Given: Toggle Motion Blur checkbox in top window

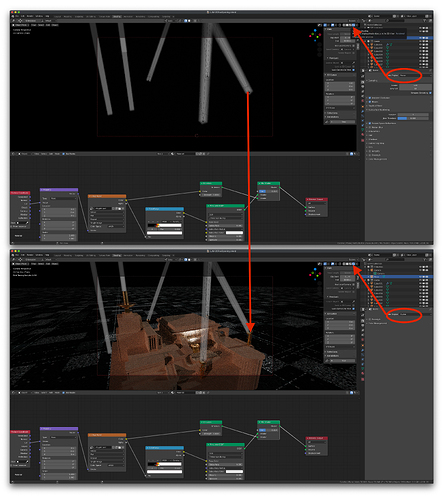Looking at the screenshot, I should 370,127.
